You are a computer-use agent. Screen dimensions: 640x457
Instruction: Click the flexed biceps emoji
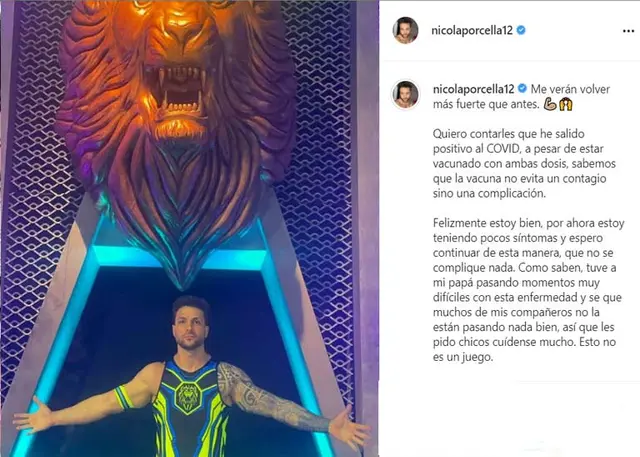550,105
